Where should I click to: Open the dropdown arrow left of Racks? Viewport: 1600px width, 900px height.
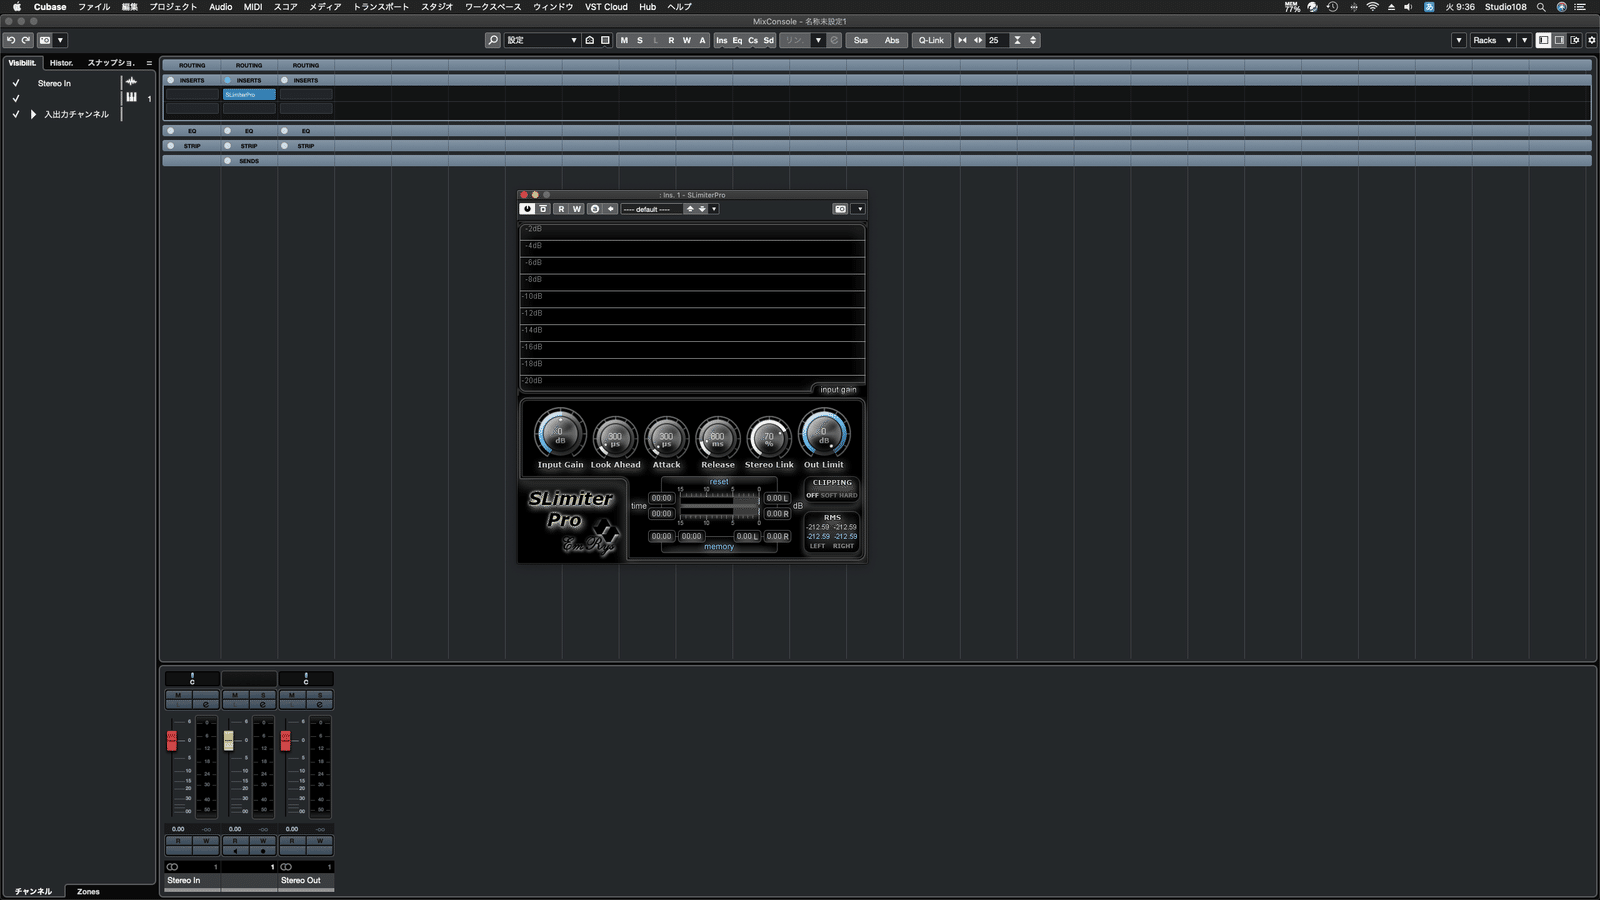click(x=1459, y=40)
